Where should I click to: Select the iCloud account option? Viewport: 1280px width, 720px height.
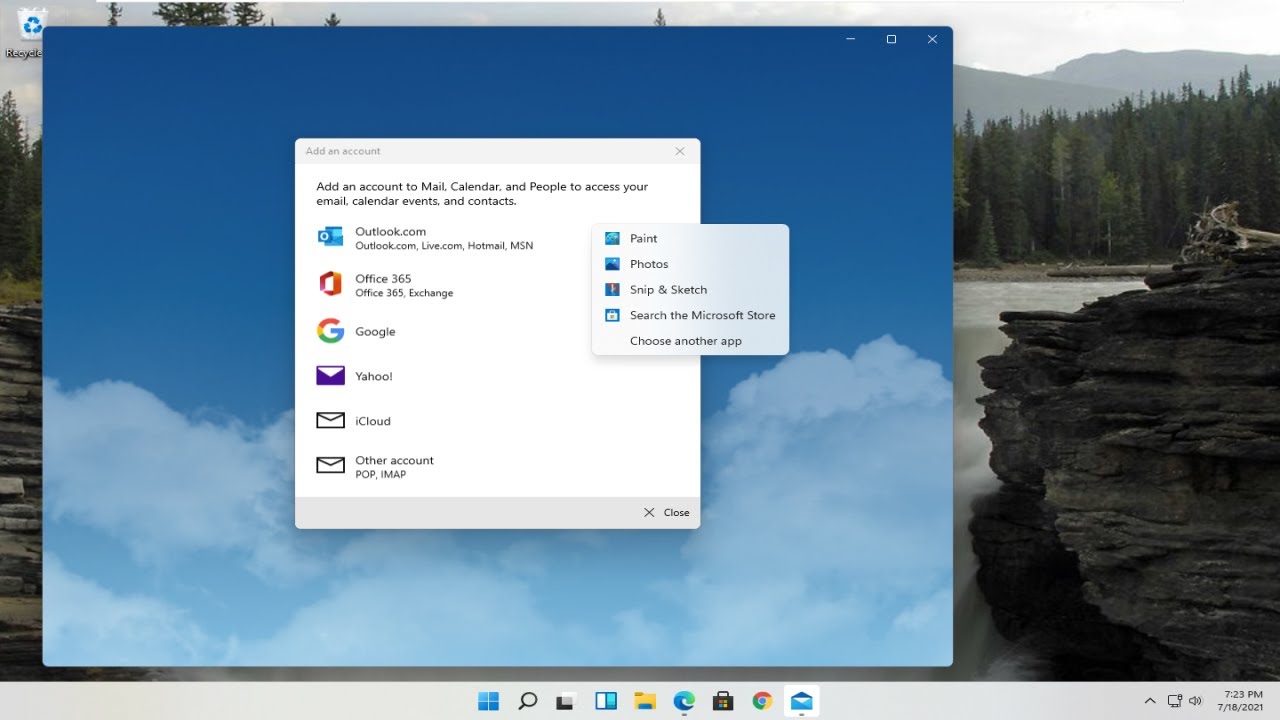[x=497, y=421]
